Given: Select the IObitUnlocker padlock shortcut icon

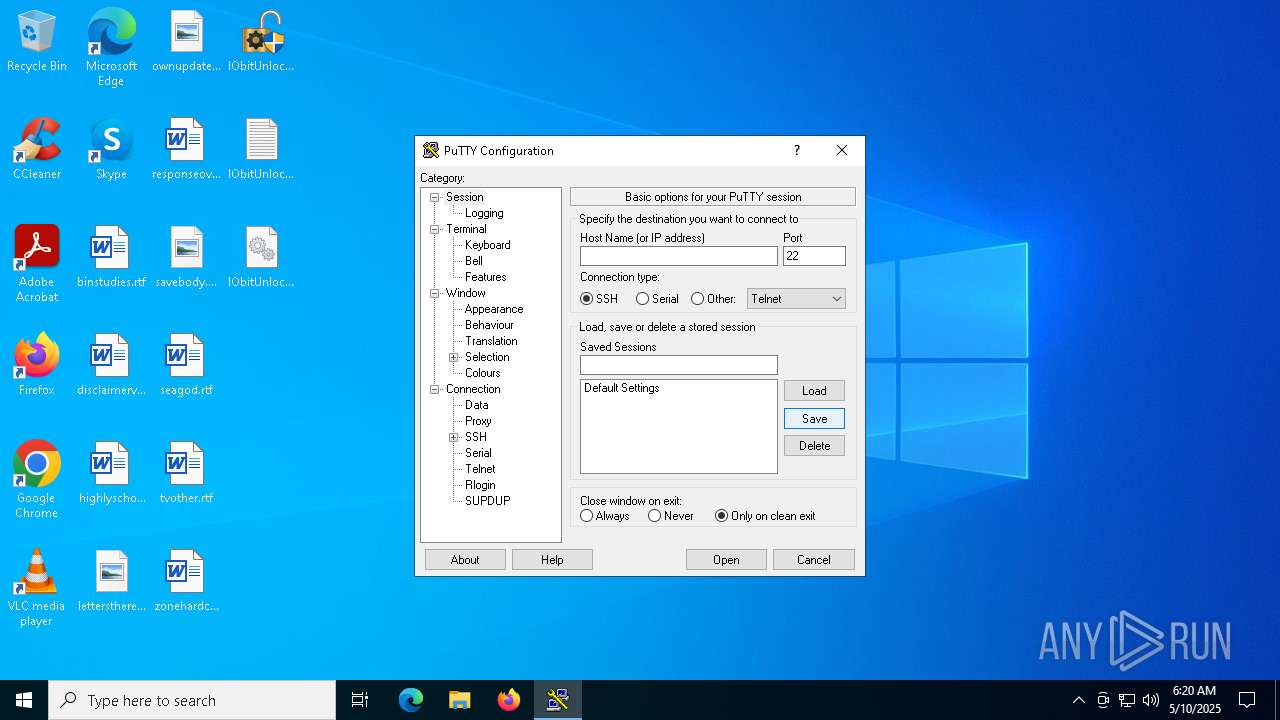Looking at the screenshot, I should [x=261, y=42].
